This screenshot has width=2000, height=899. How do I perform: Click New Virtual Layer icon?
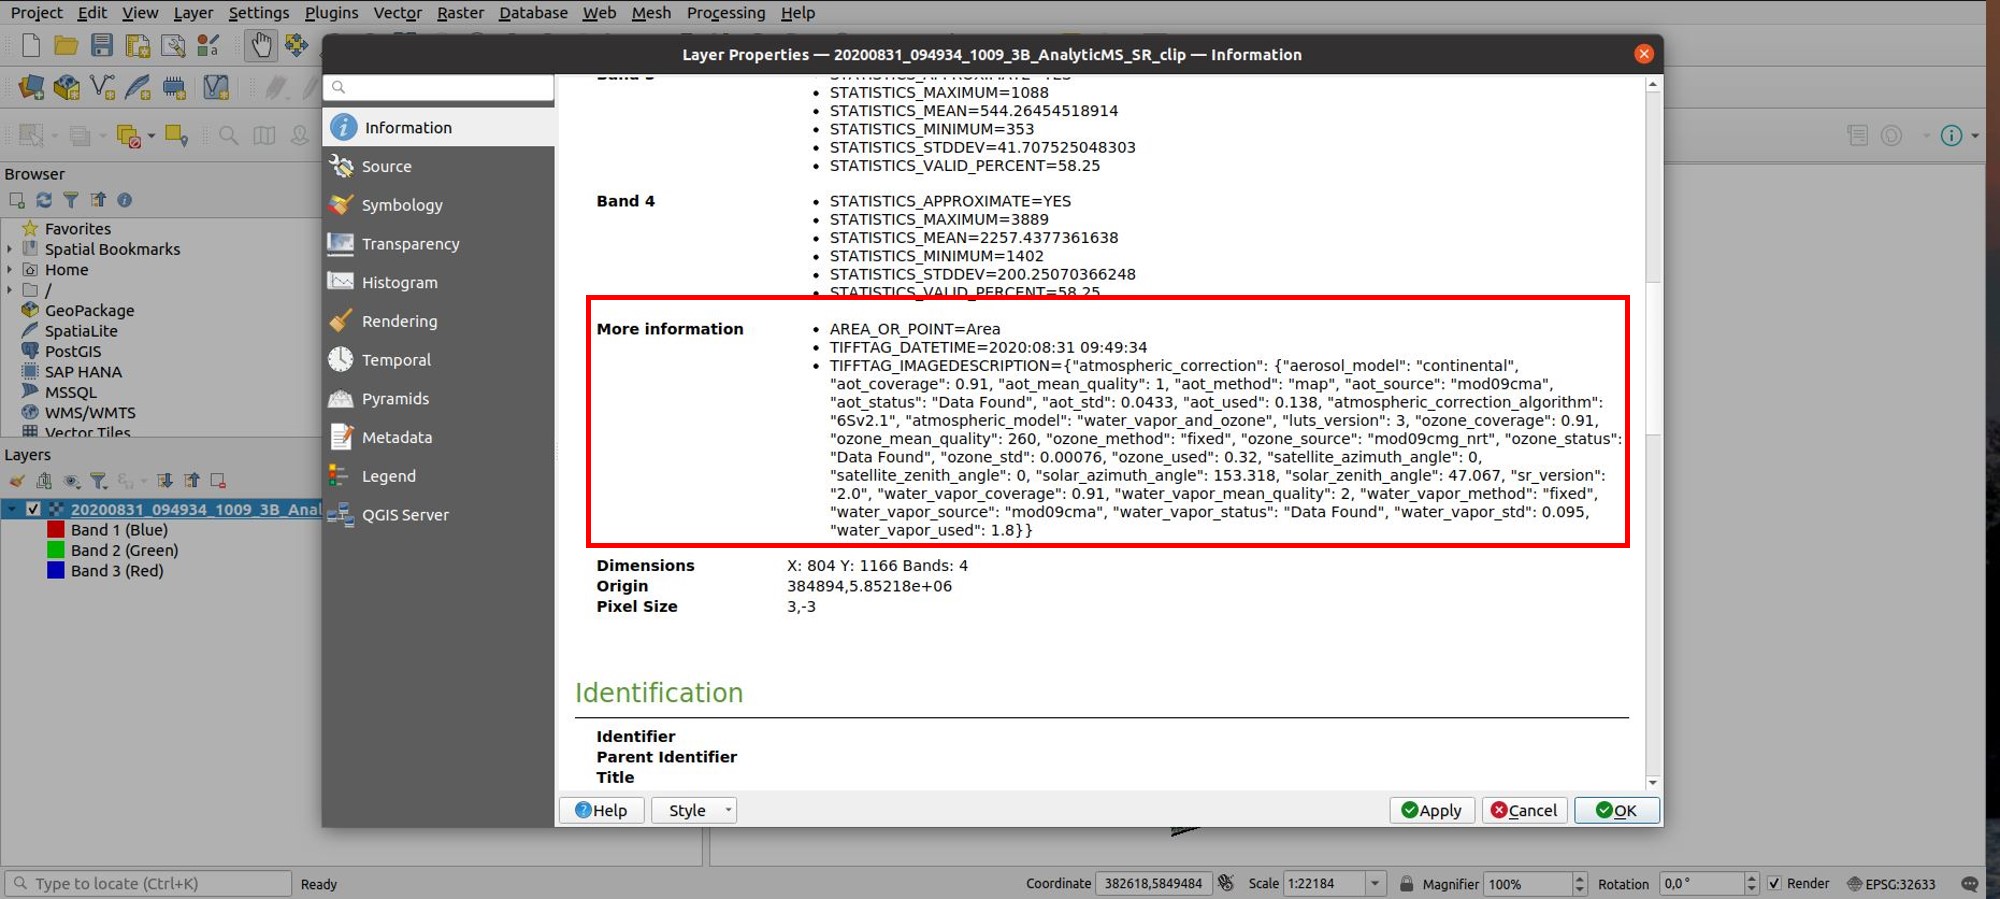(x=215, y=88)
